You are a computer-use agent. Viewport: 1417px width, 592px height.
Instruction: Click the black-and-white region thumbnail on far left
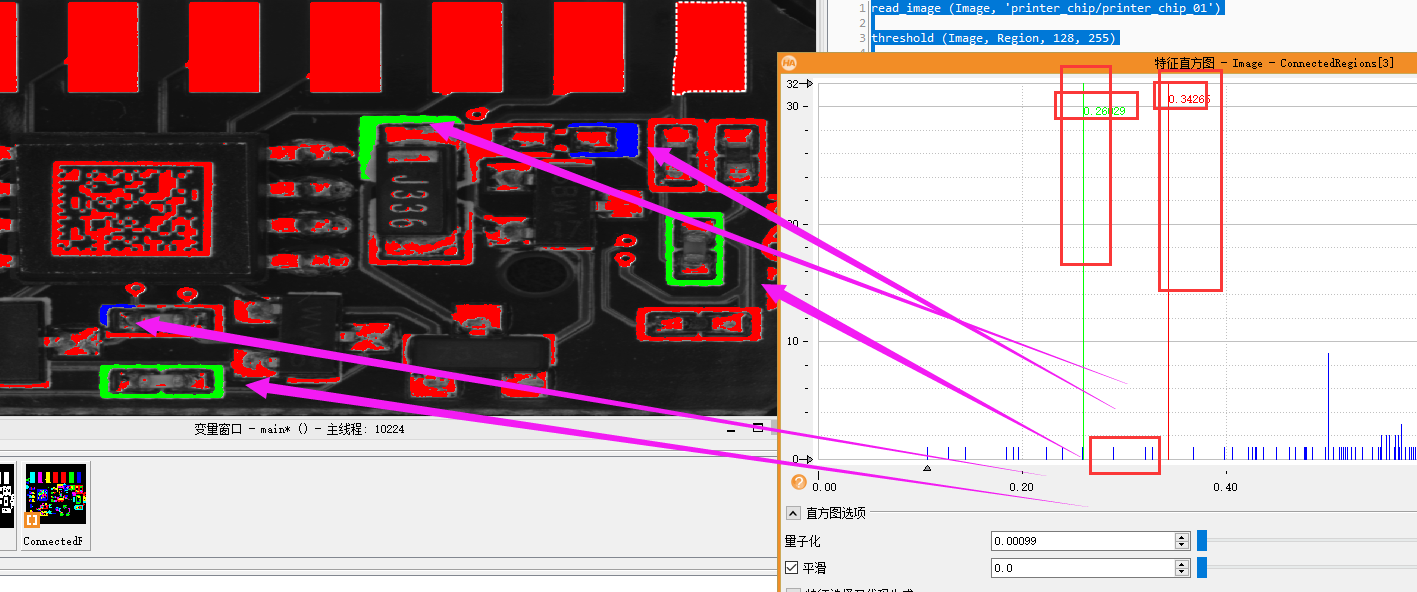pyautogui.click(x=8, y=494)
